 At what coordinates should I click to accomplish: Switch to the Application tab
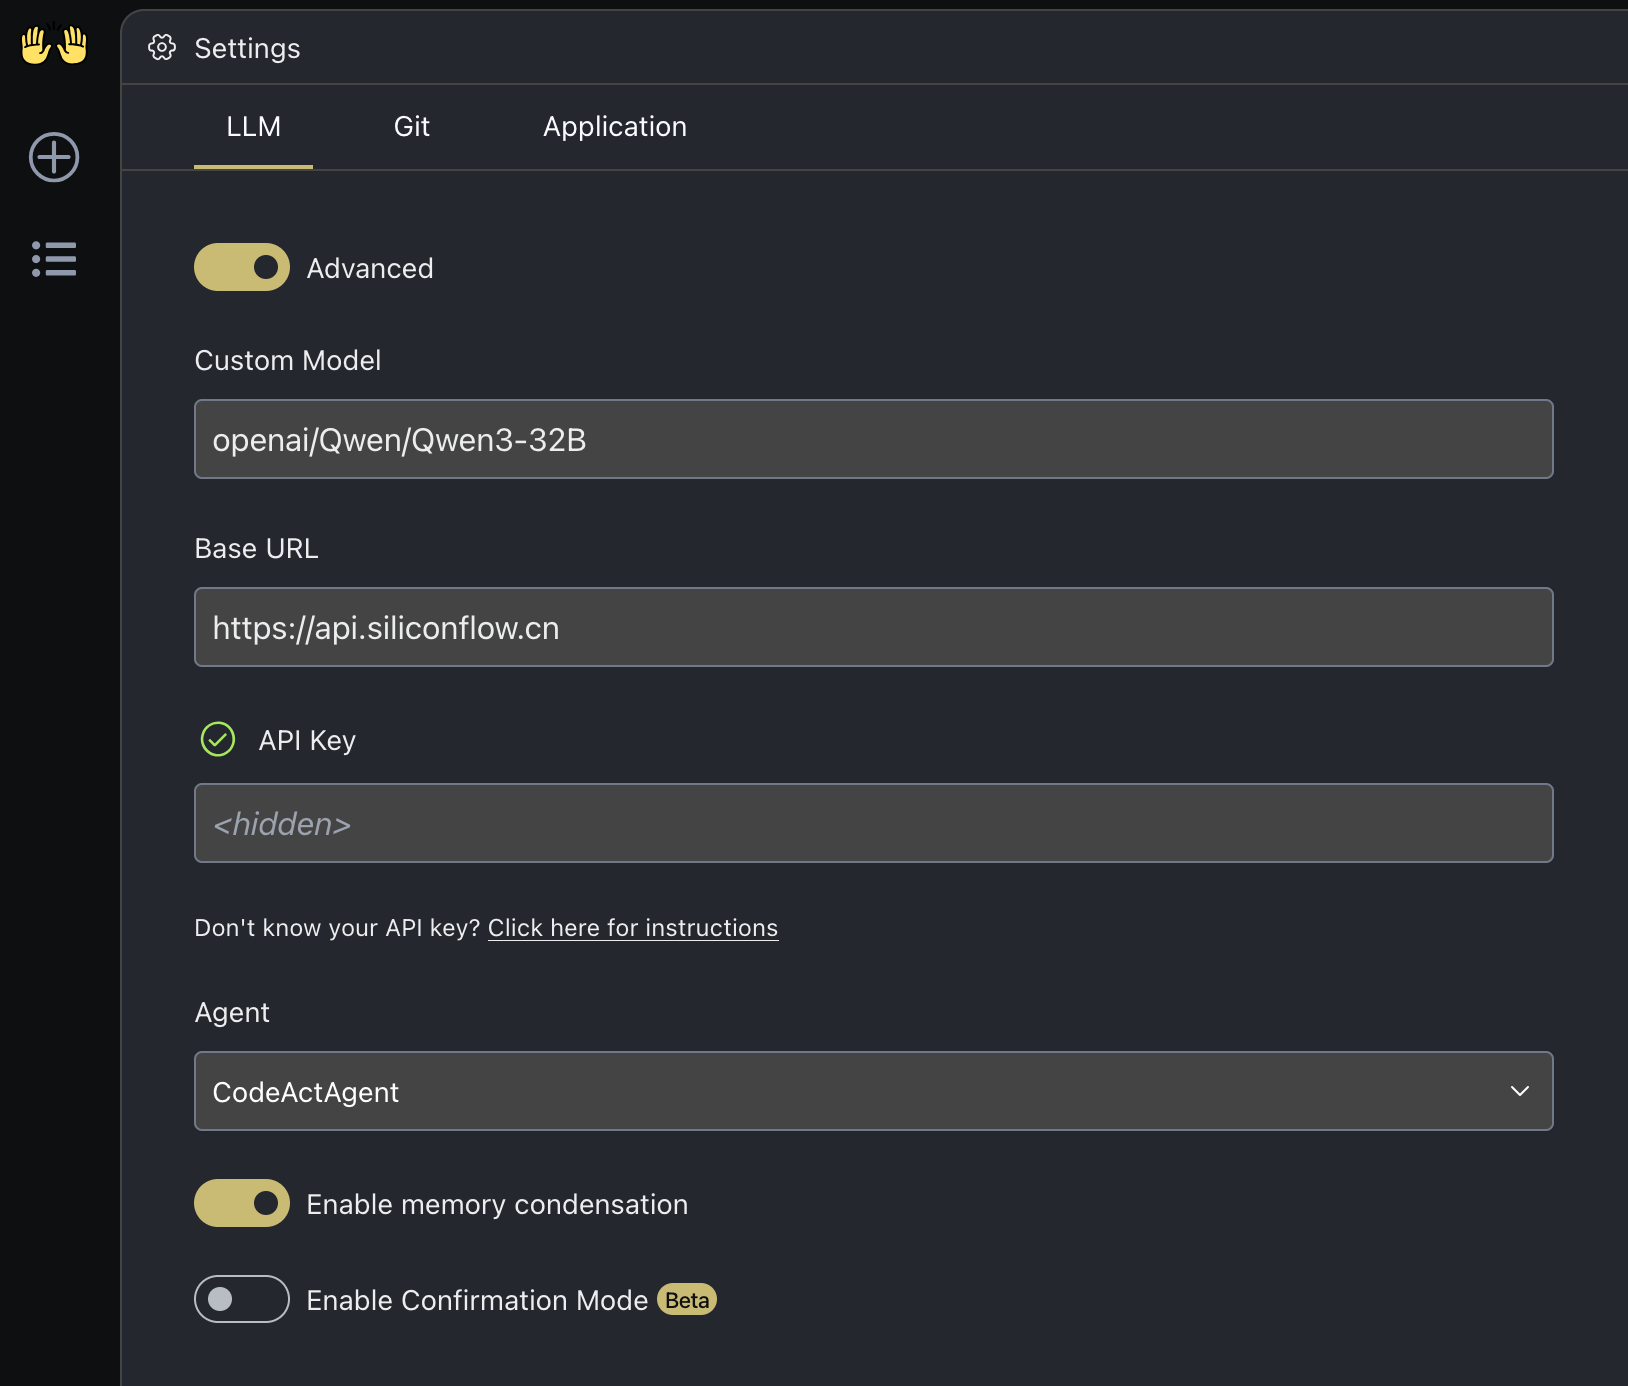coord(615,126)
